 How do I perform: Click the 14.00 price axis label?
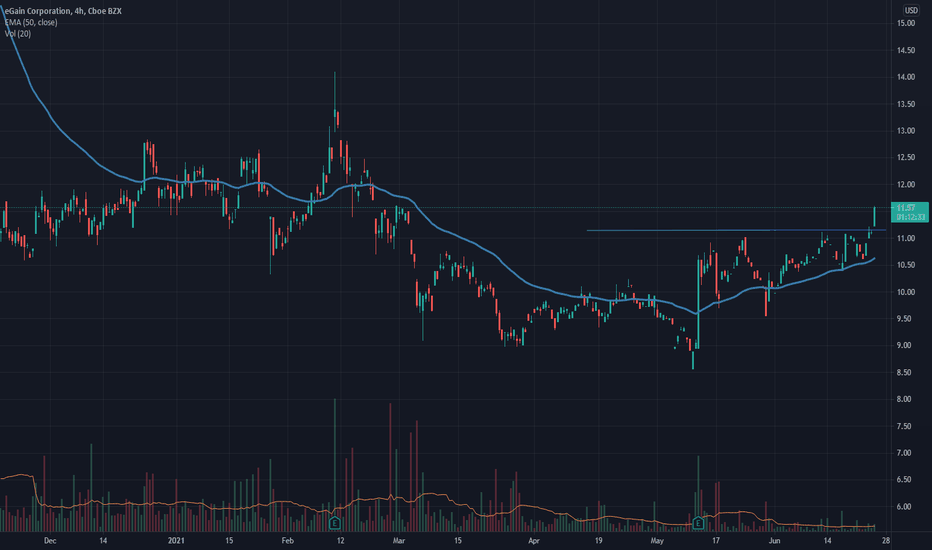tap(906, 77)
